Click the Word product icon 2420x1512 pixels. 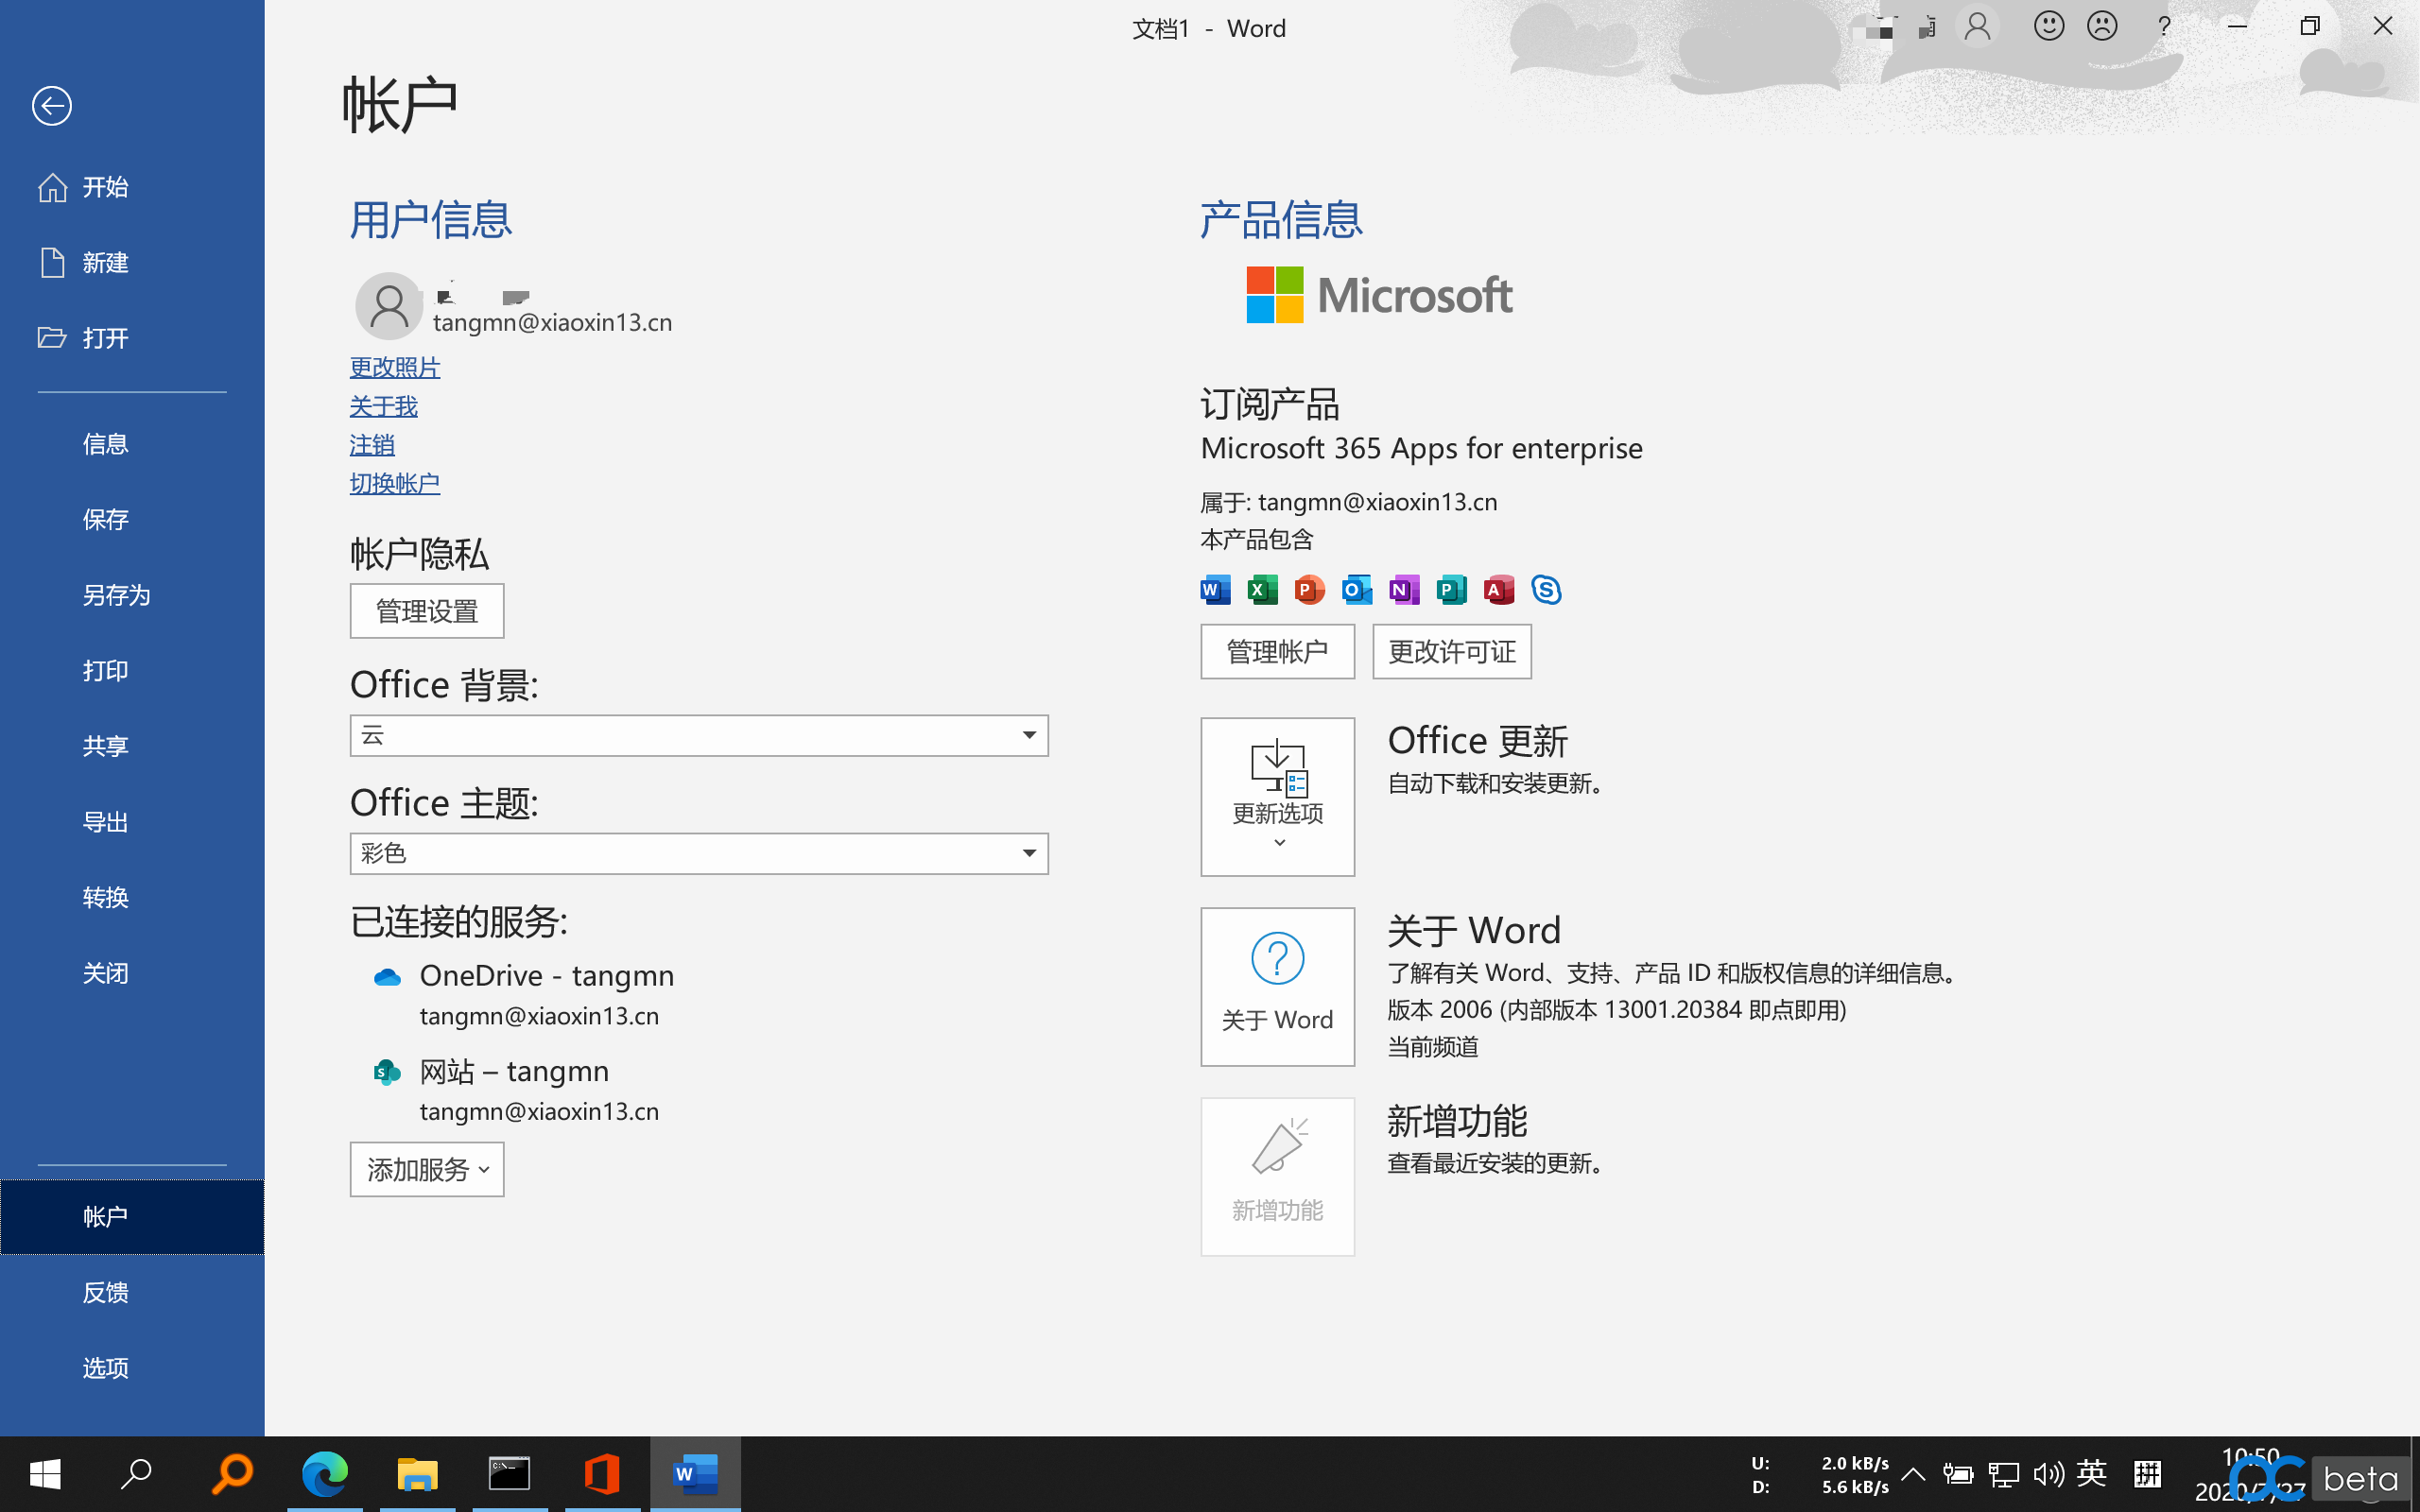(x=1216, y=590)
